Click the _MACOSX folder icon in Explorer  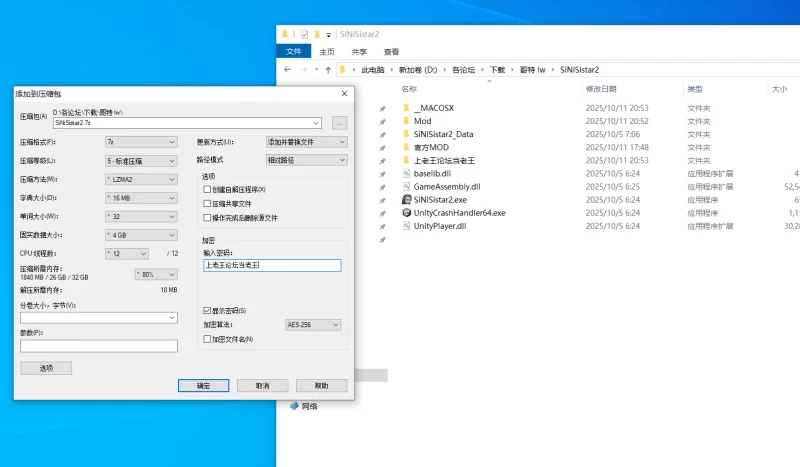406,108
